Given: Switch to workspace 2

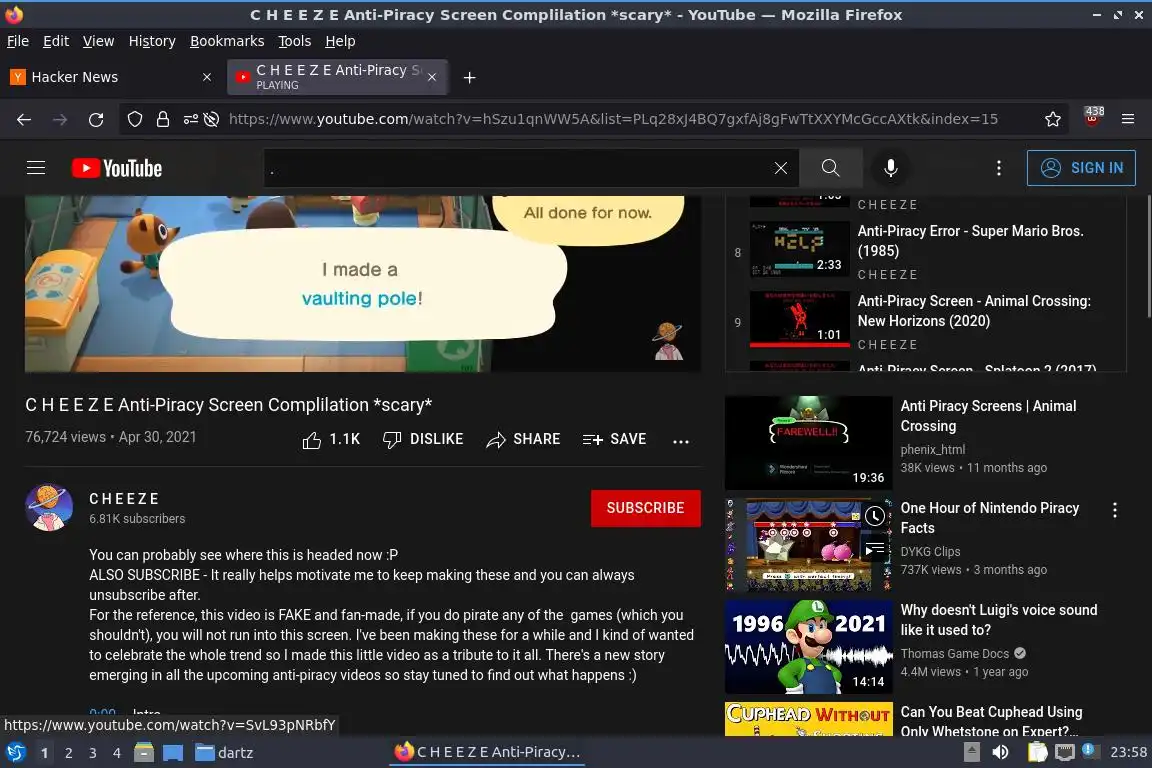Looking at the screenshot, I should click(68, 753).
